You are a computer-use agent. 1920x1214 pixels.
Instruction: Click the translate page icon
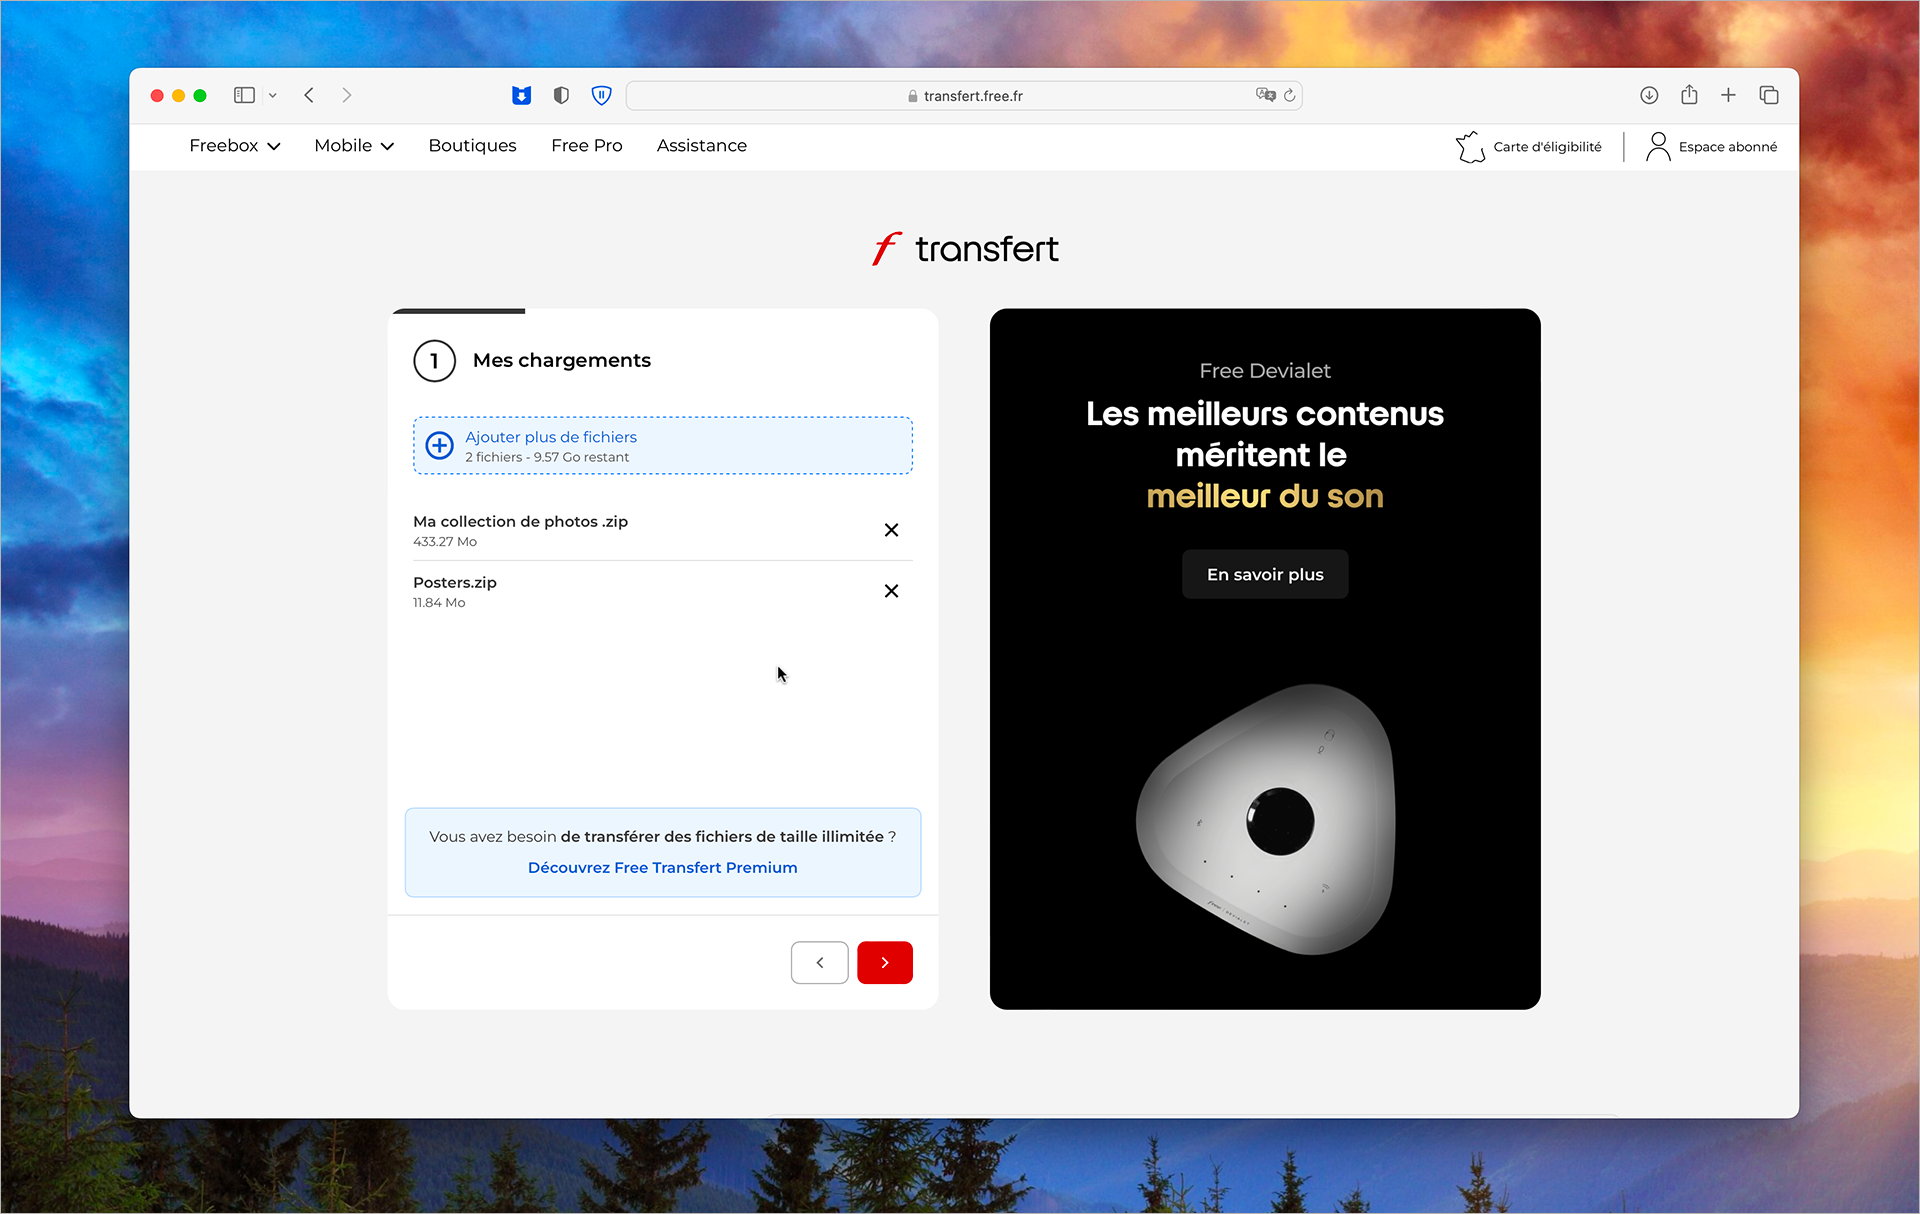(1265, 95)
